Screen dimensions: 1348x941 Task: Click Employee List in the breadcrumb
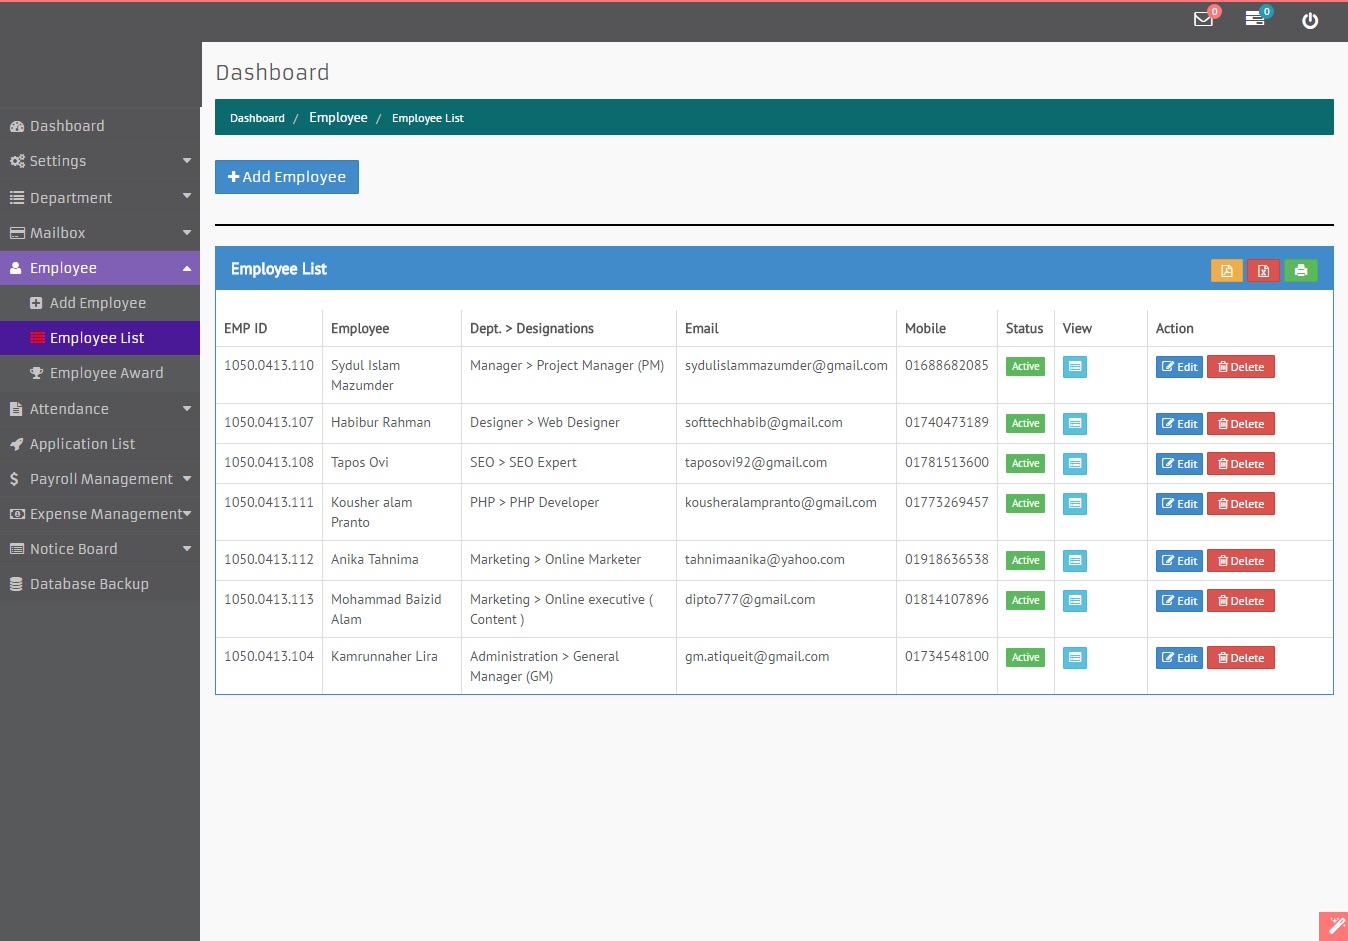coord(428,118)
